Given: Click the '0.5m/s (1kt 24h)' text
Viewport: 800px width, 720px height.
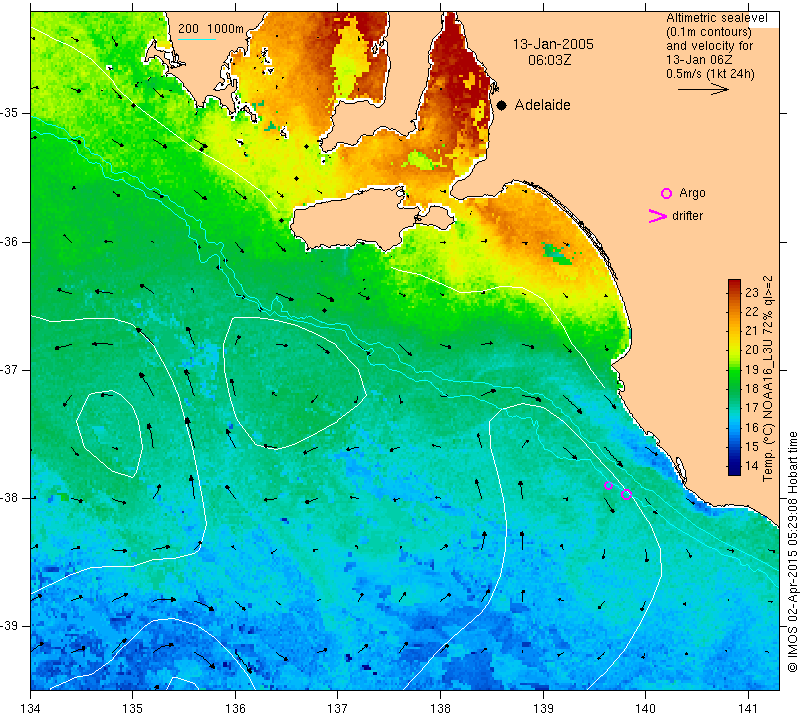Looking at the screenshot, I should pos(710,74).
